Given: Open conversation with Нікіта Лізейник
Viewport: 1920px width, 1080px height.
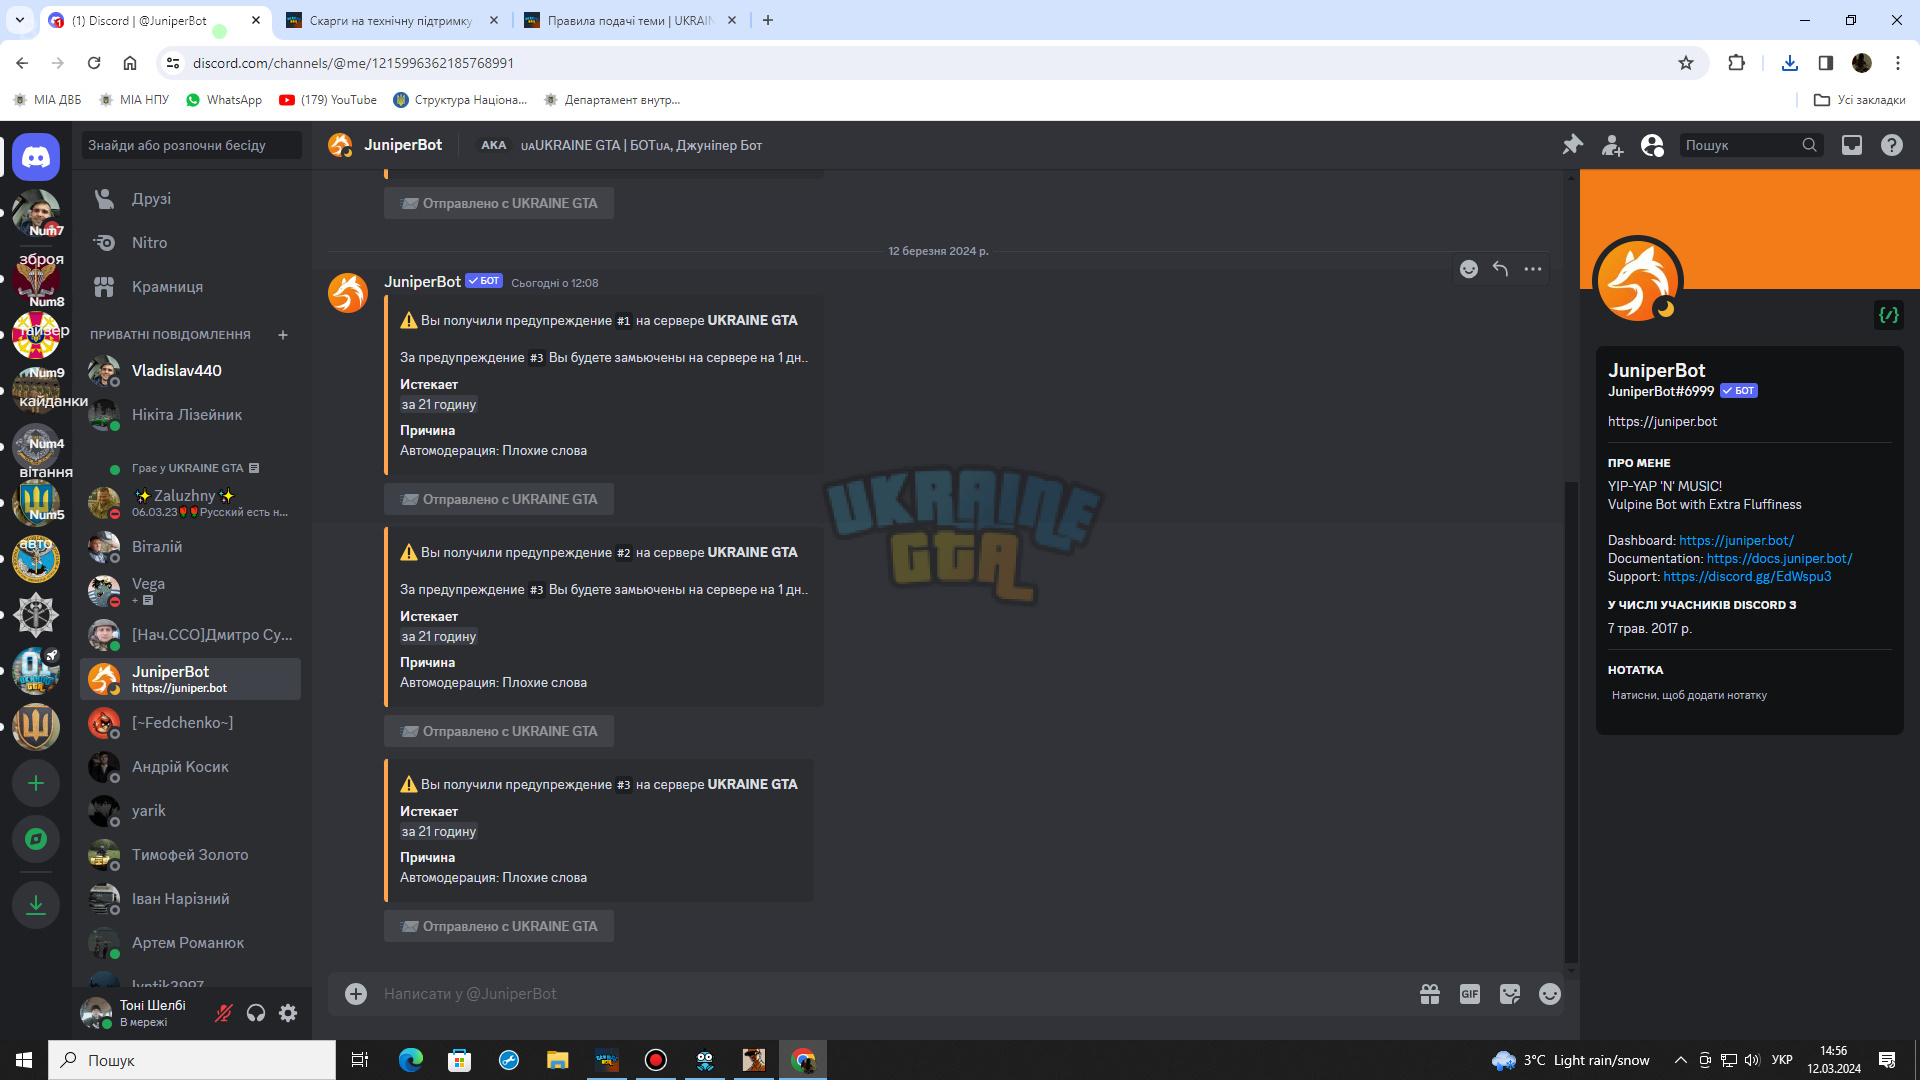Looking at the screenshot, I should tap(190, 415).
